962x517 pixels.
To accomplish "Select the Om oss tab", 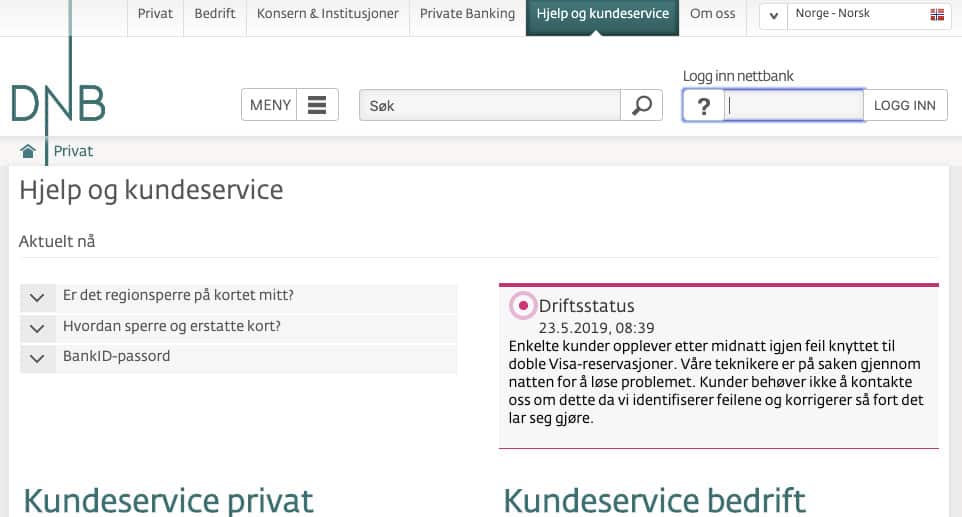I will click(713, 14).
